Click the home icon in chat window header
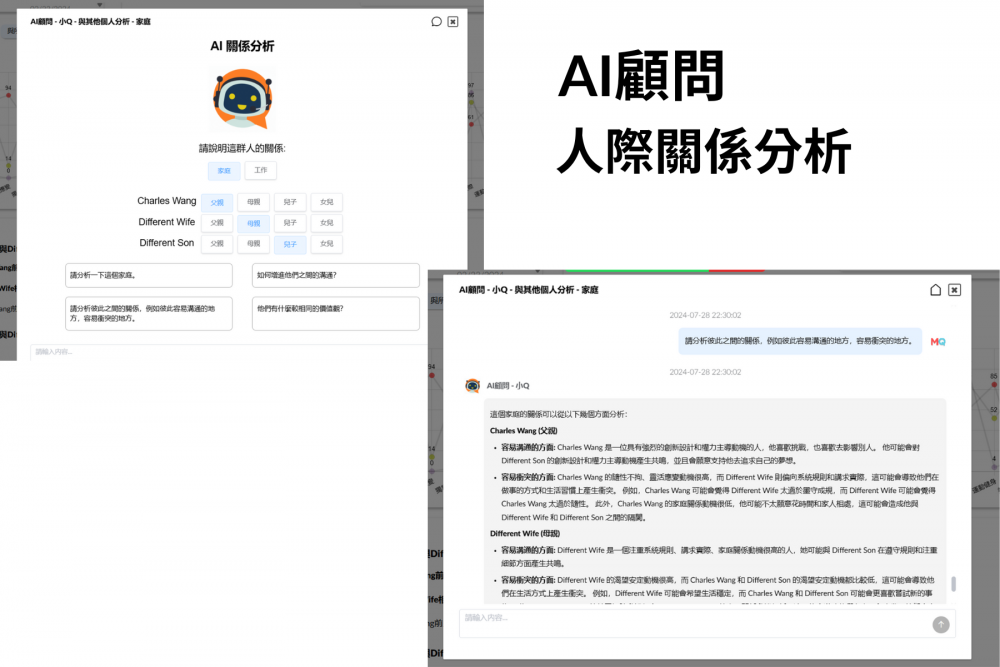The height and width of the screenshot is (667, 1000). point(935,290)
